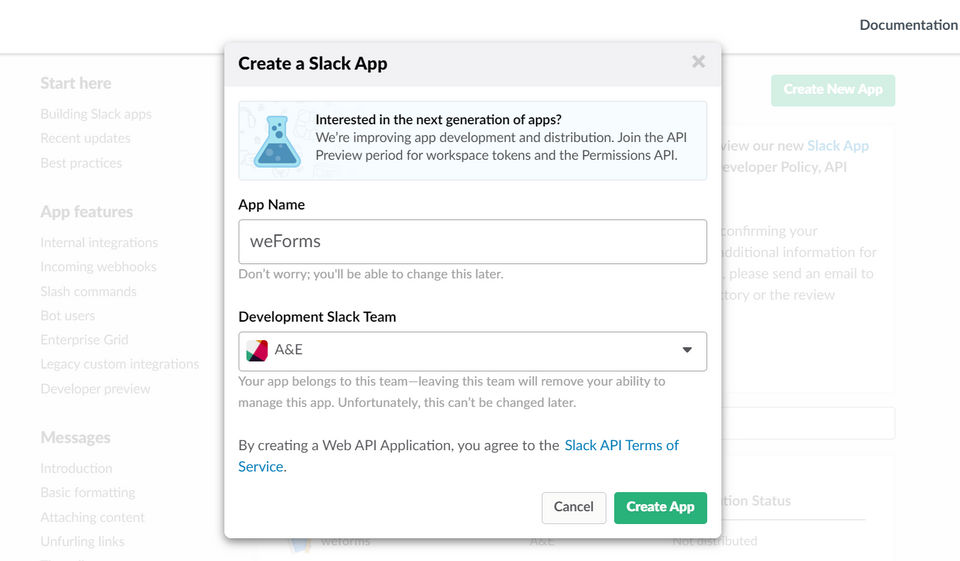Open Enterprise Grid in sidebar
The width and height of the screenshot is (960, 561).
click(x=84, y=340)
